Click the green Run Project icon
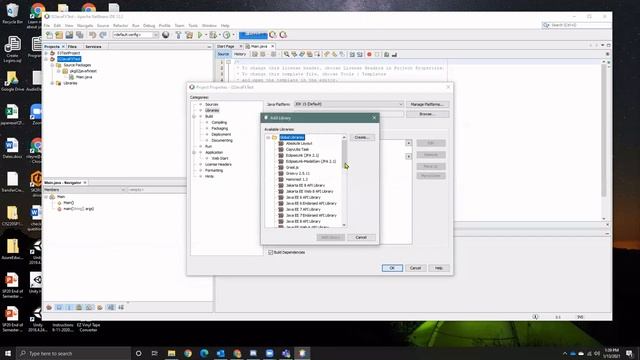Viewport: 640px width, 360px height. [200, 35]
